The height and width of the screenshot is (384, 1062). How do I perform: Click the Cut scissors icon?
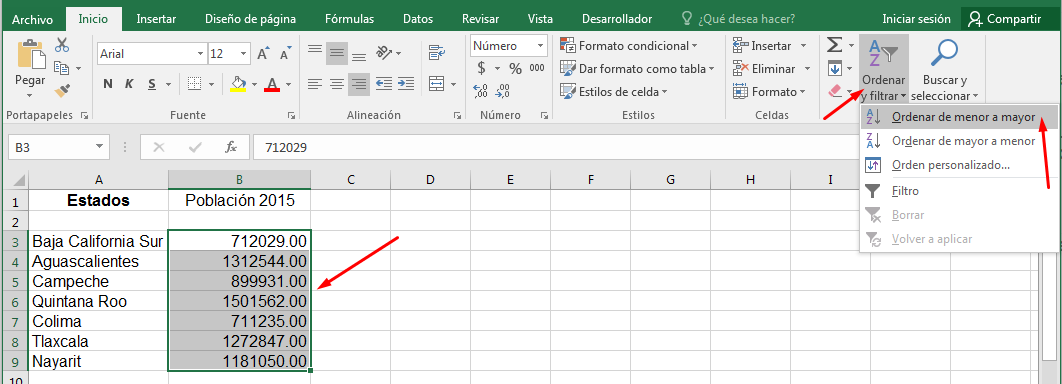(62, 45)
